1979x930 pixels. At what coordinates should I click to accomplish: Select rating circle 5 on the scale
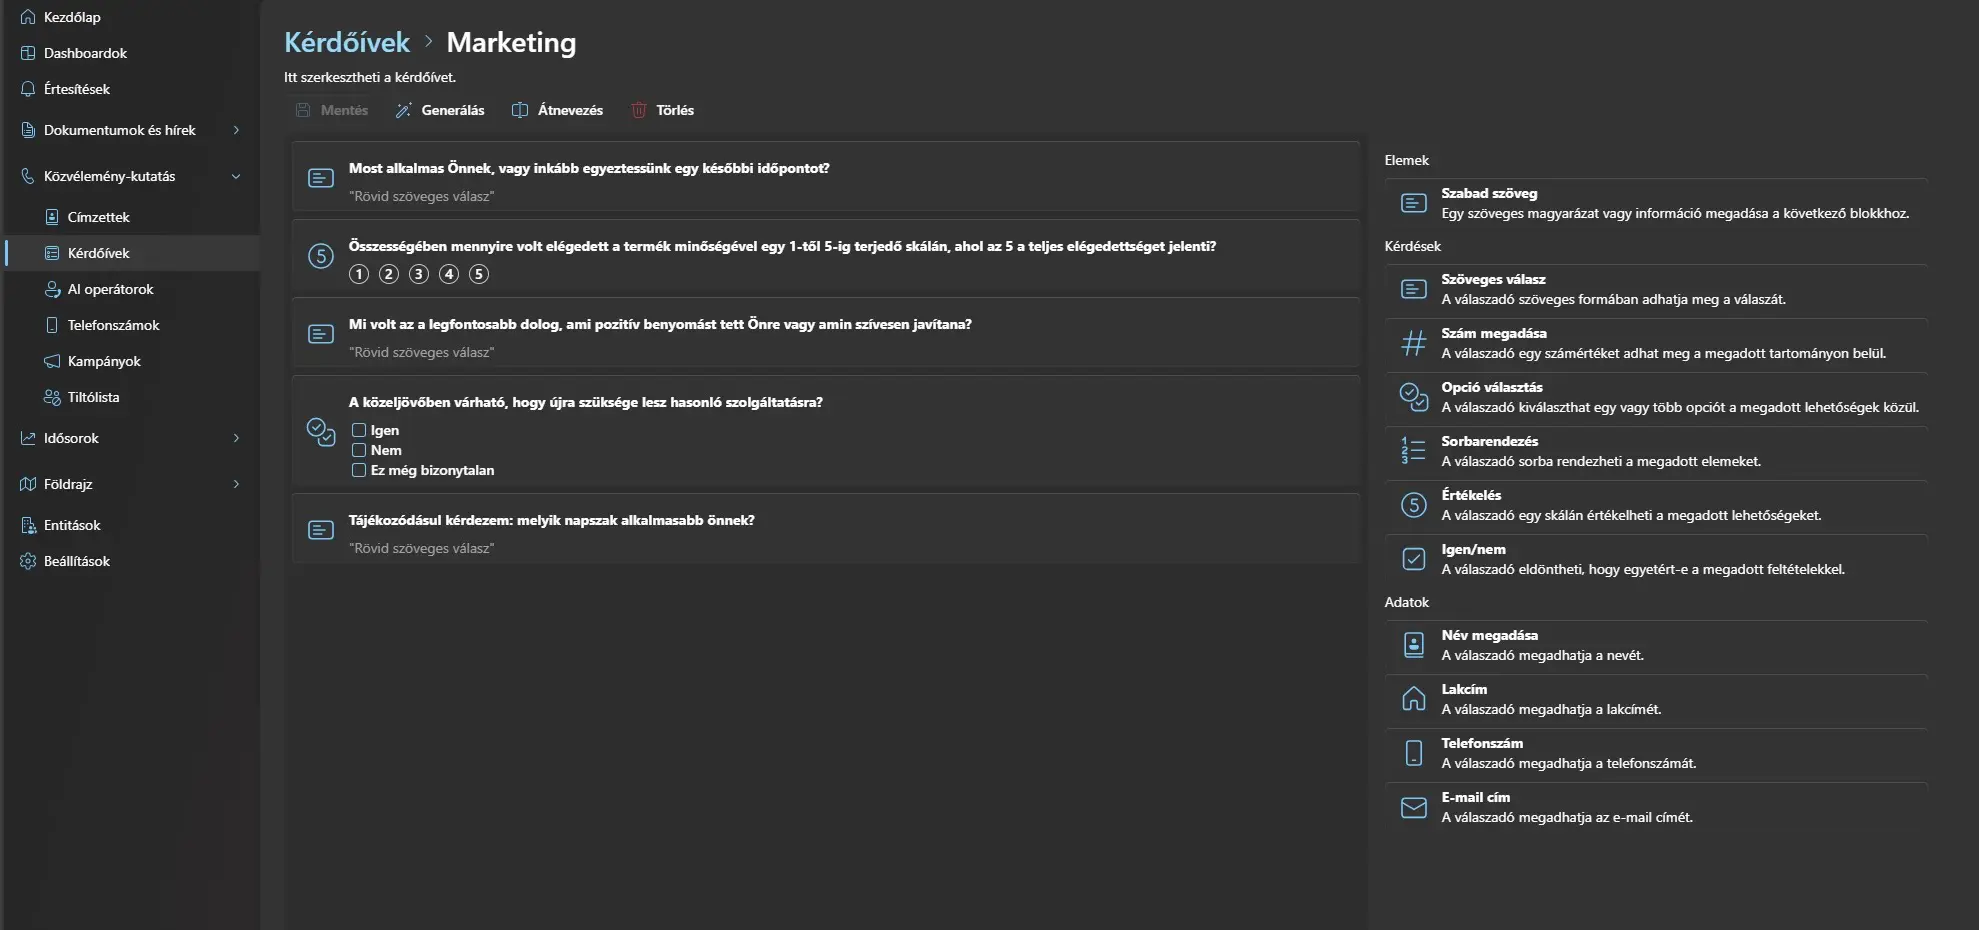pos(479,274)
